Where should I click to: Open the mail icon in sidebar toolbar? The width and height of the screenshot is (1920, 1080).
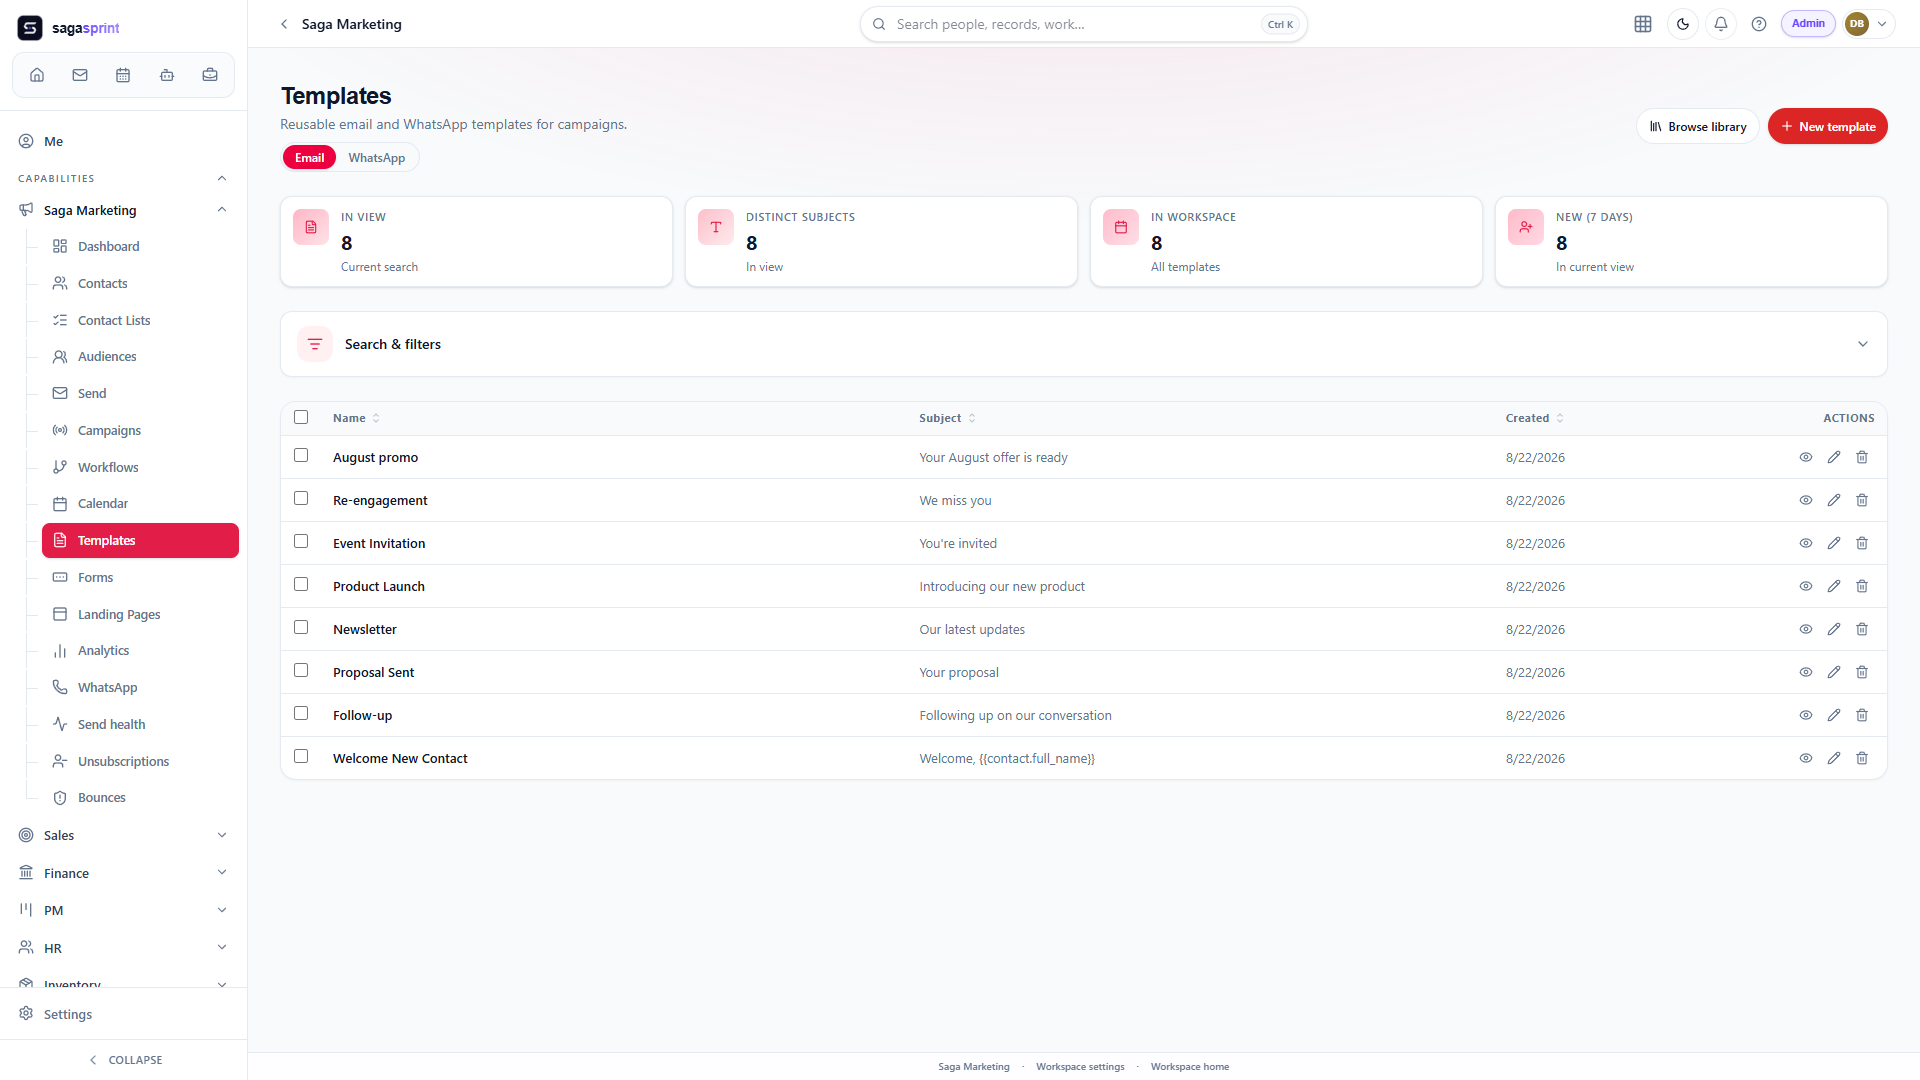(80, 75)
